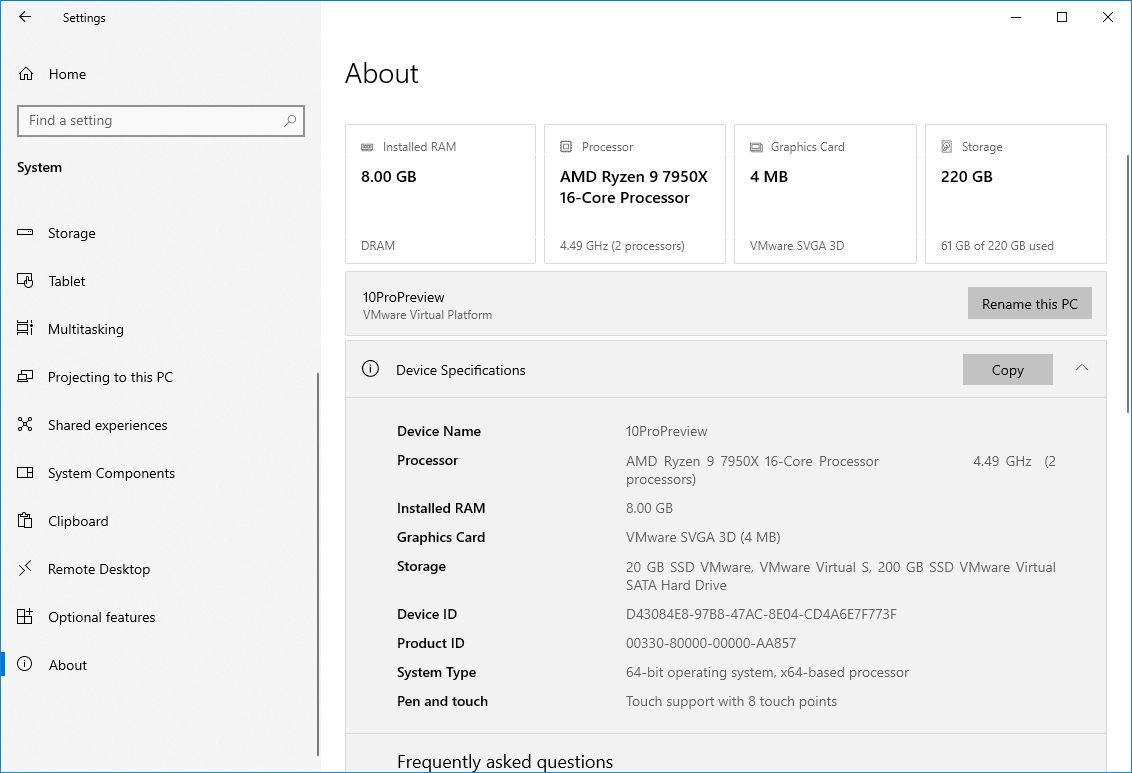This screenshot has width=1132, height=773.
Task: Collapse the Device Specifications section
Action: [x=1081, y=368]
